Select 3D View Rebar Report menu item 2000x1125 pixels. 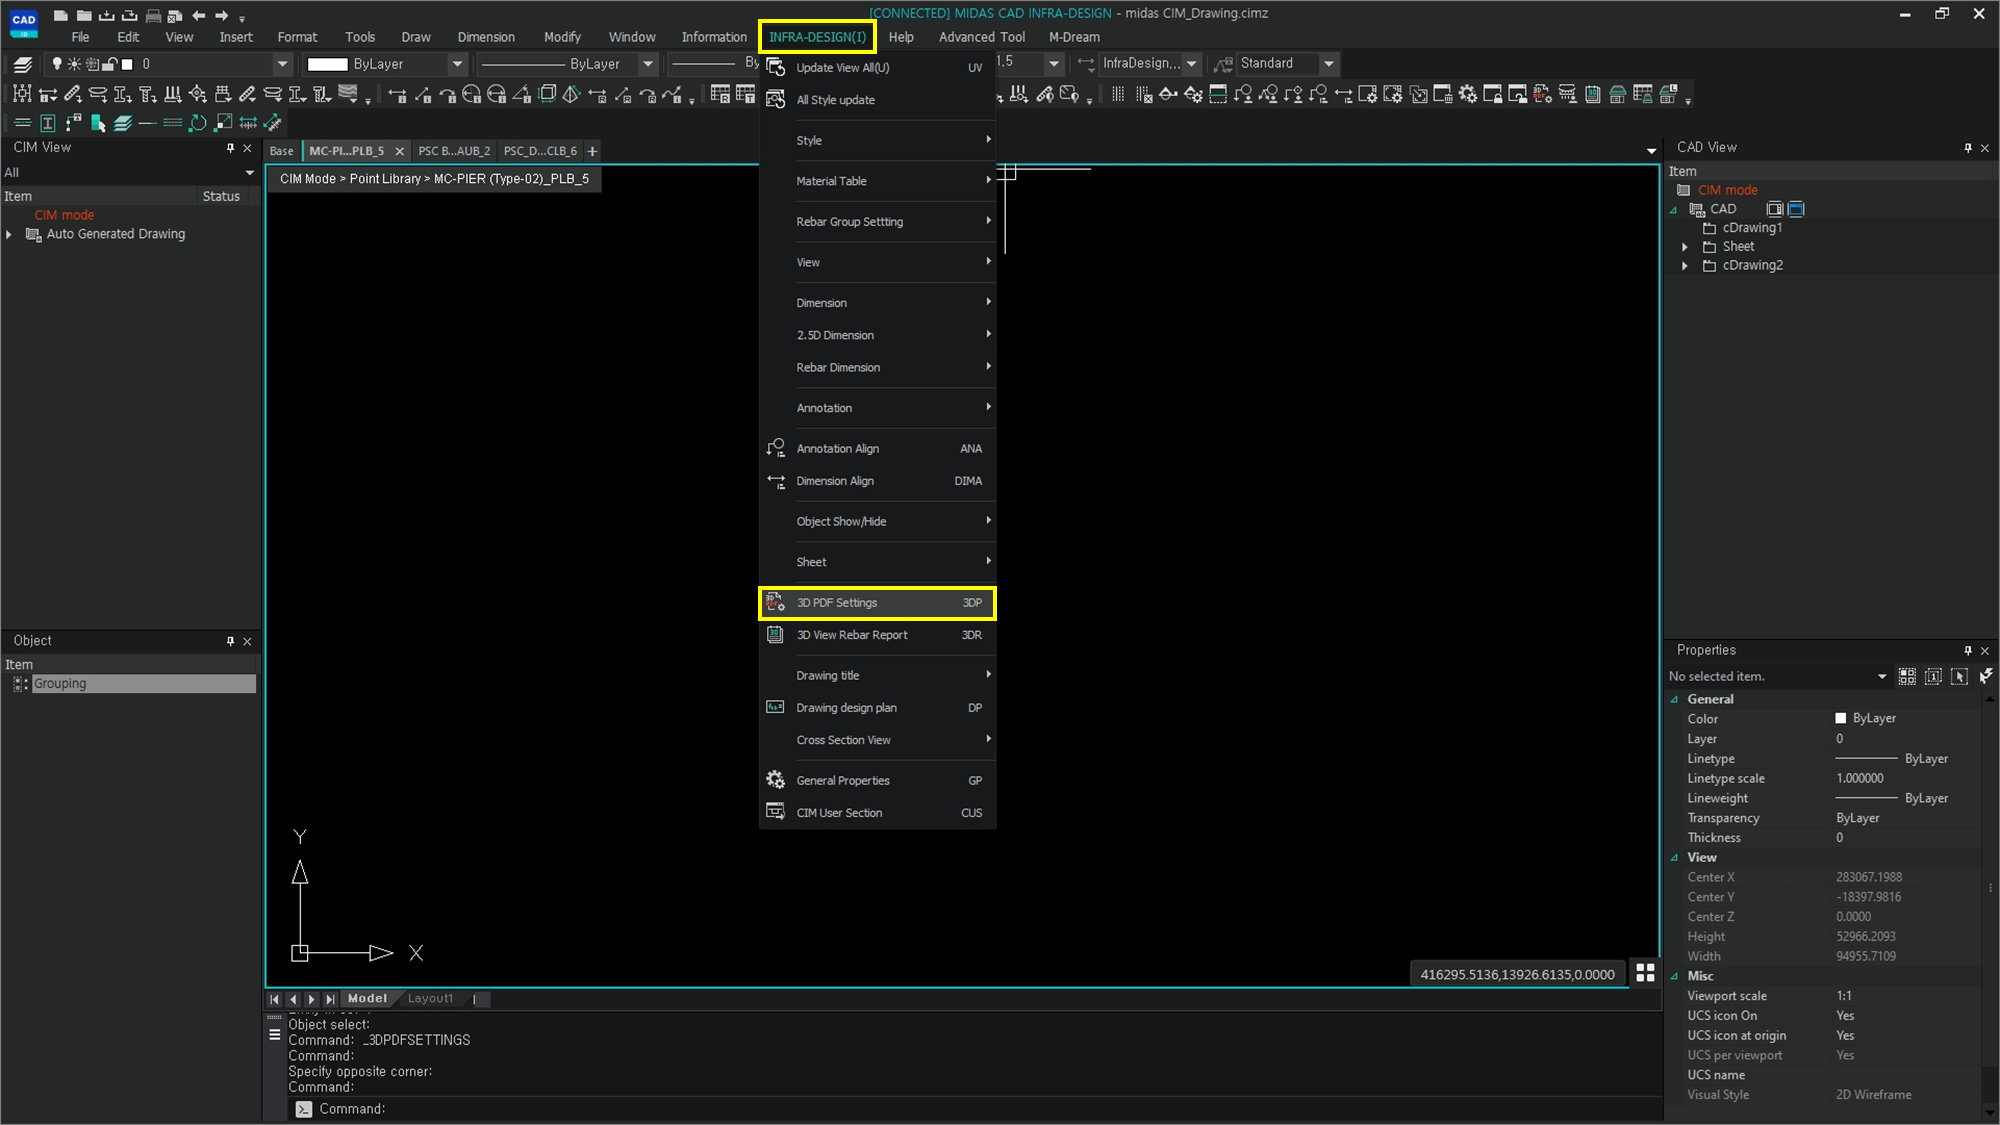[x=877, y=635]
